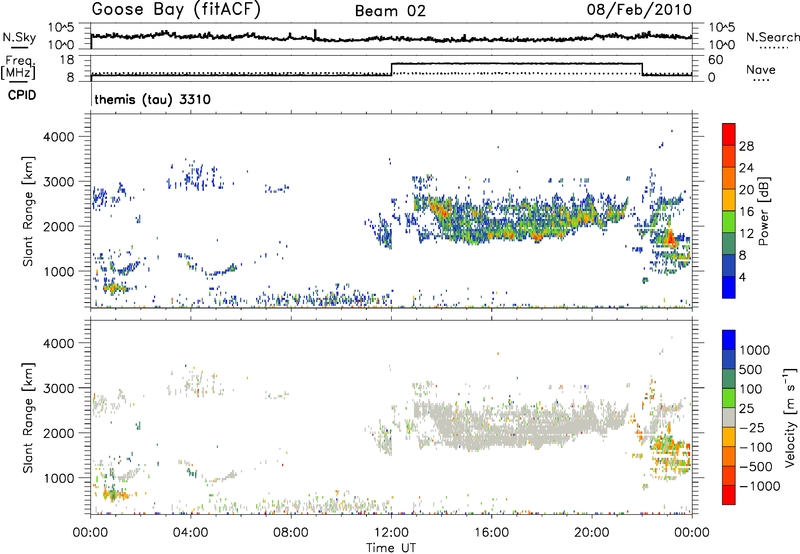The height and width of the screenshot is (554, 800).
Task: Click the "4000" tick in the power panel
Action: pyautogui.click(x=58, y=137)
